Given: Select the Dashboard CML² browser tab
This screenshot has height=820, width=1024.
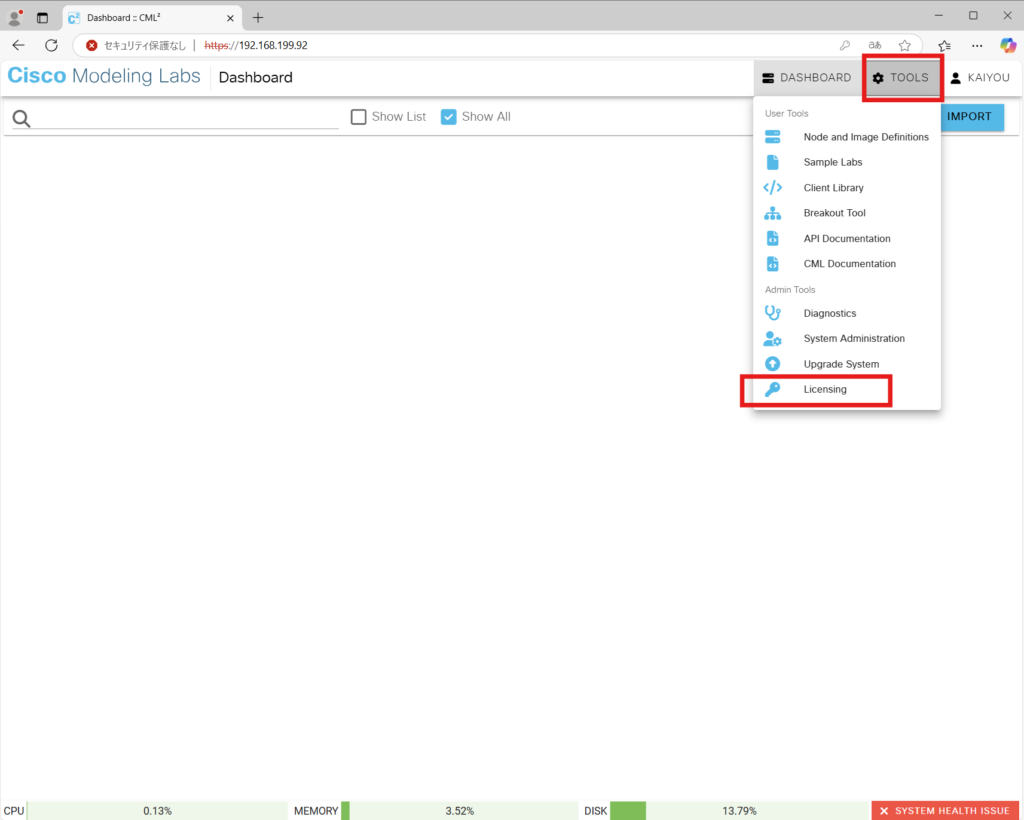Looking at the screenshot, I should point(153,18).
